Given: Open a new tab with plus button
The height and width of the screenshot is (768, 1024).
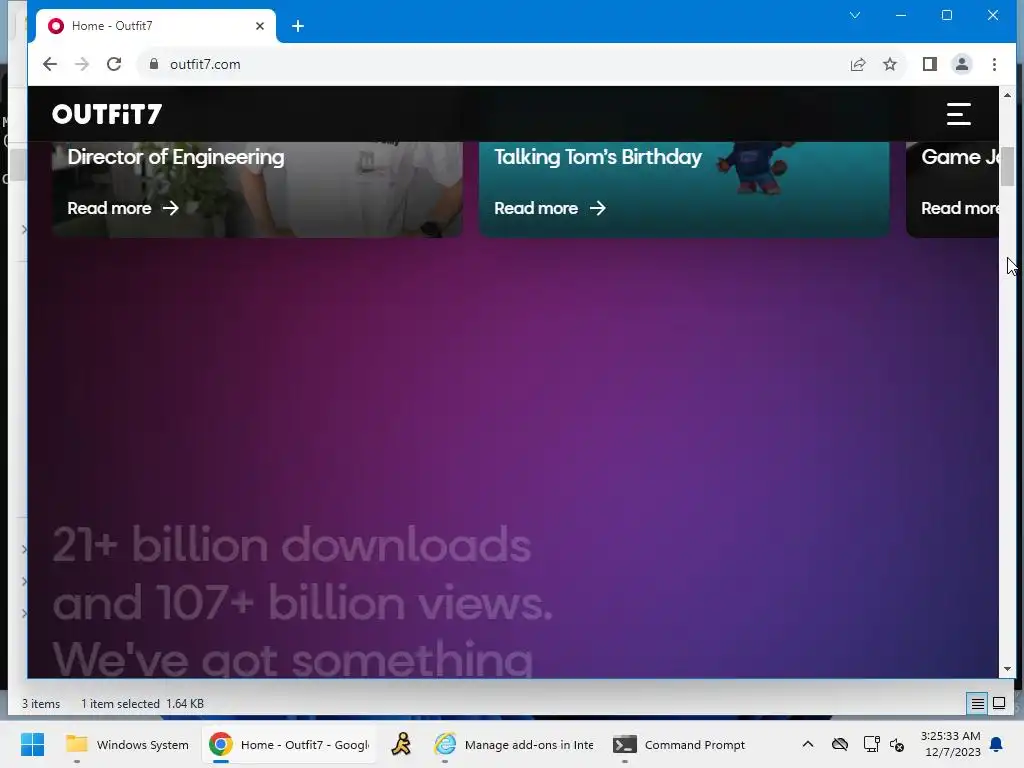Looking at the screenshot, I should [x=298, y=26].
